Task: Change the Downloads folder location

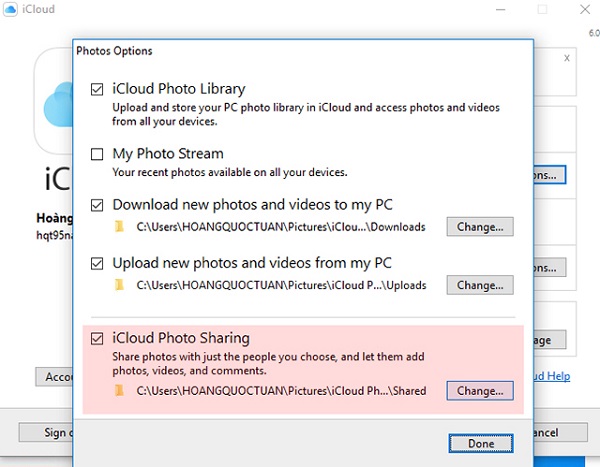Action: [x=480, y=227]
